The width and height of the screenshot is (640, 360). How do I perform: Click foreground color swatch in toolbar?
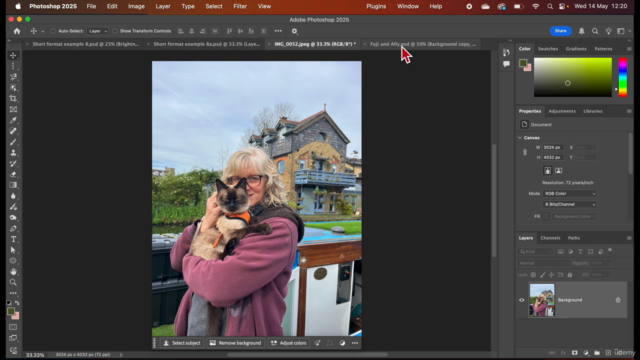[11, 311]
